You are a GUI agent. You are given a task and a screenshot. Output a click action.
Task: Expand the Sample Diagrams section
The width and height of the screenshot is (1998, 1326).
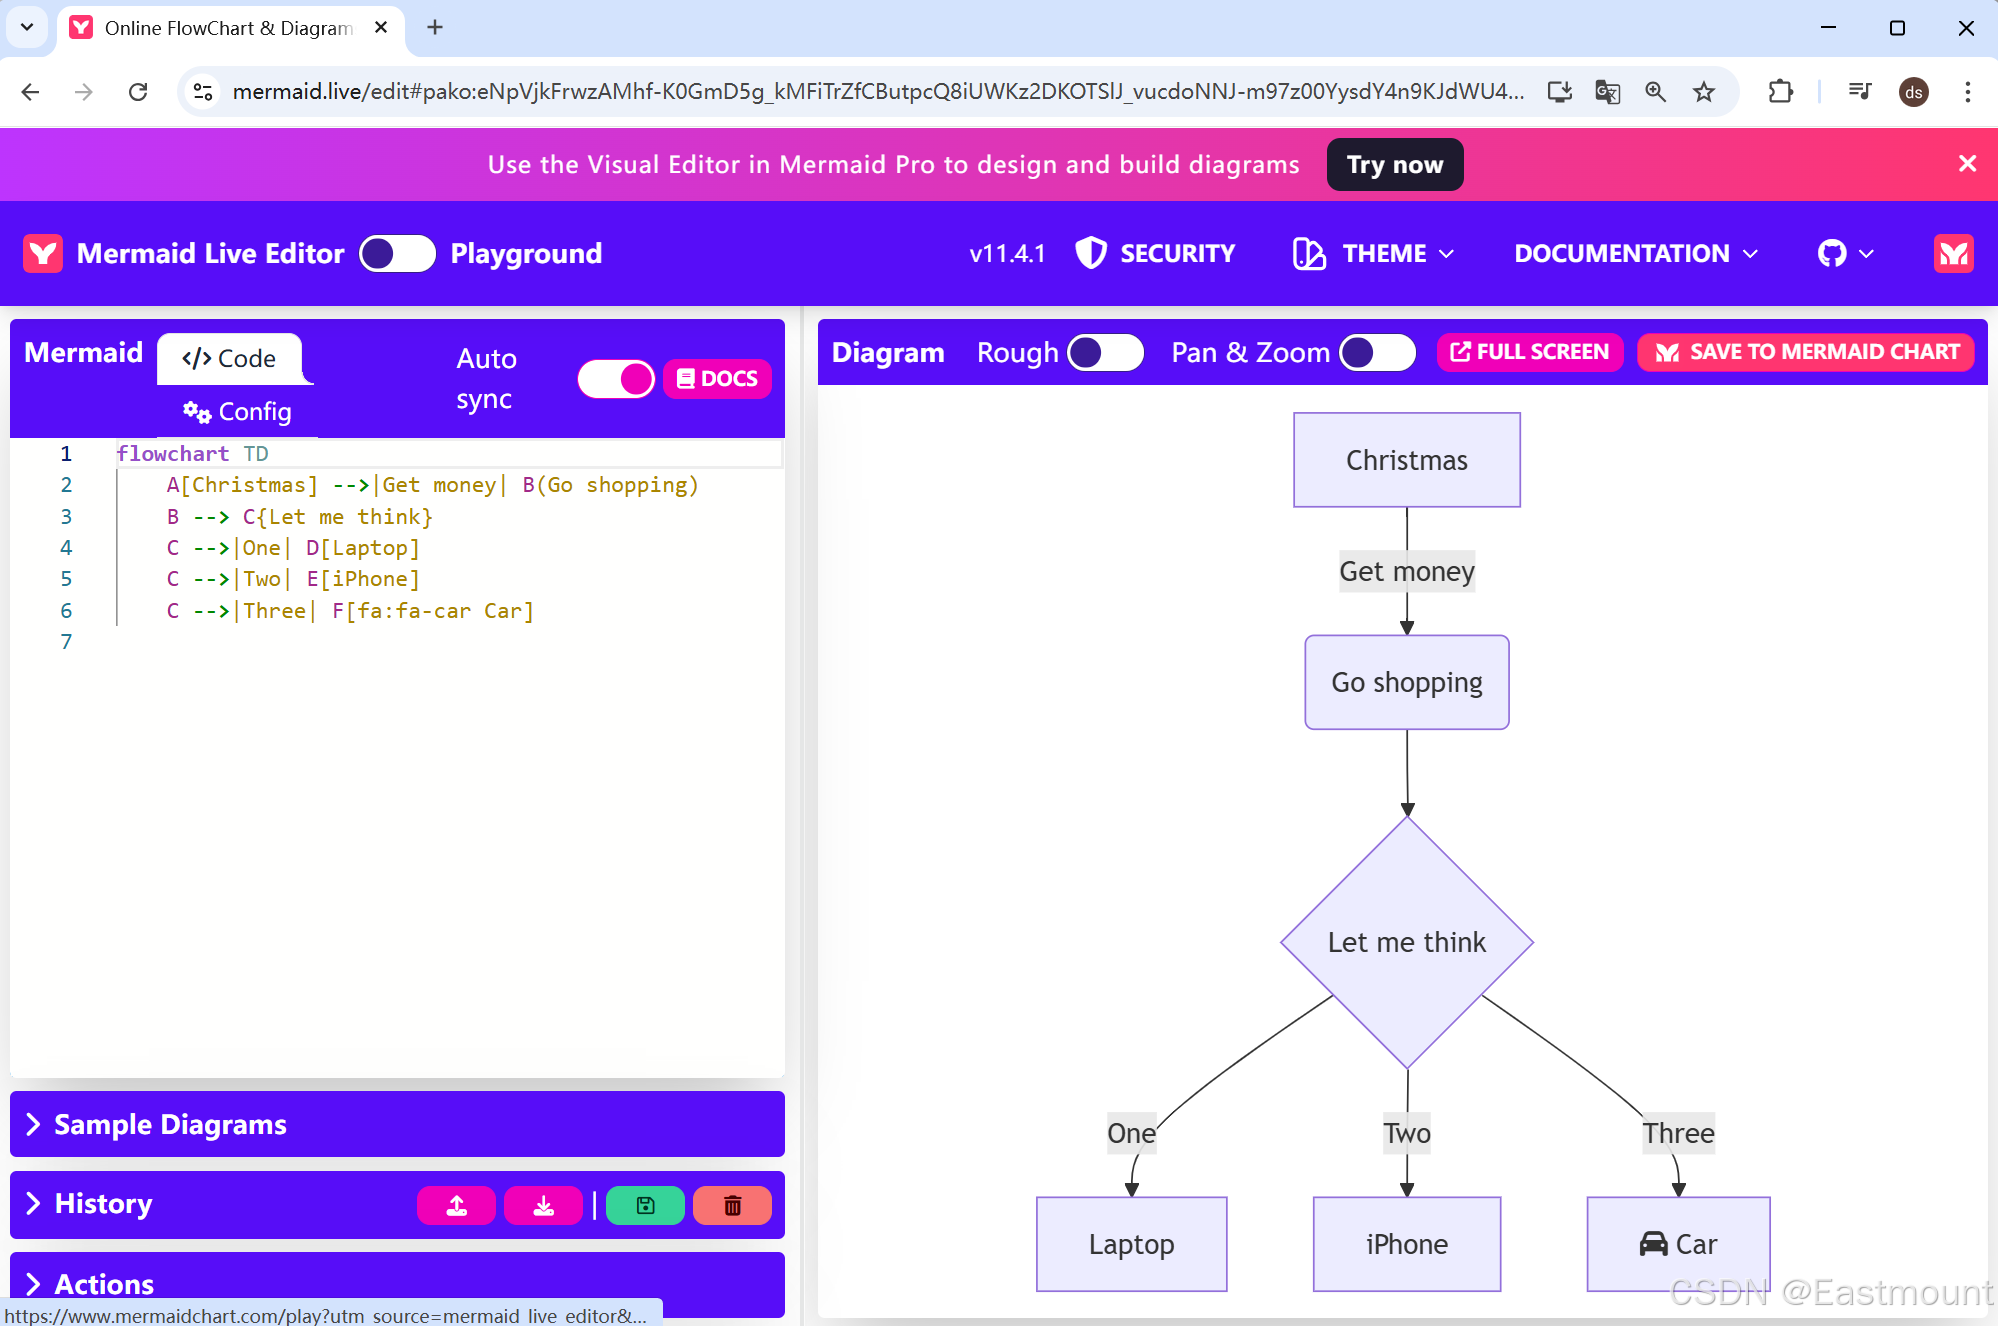[x=170, y=1124]
